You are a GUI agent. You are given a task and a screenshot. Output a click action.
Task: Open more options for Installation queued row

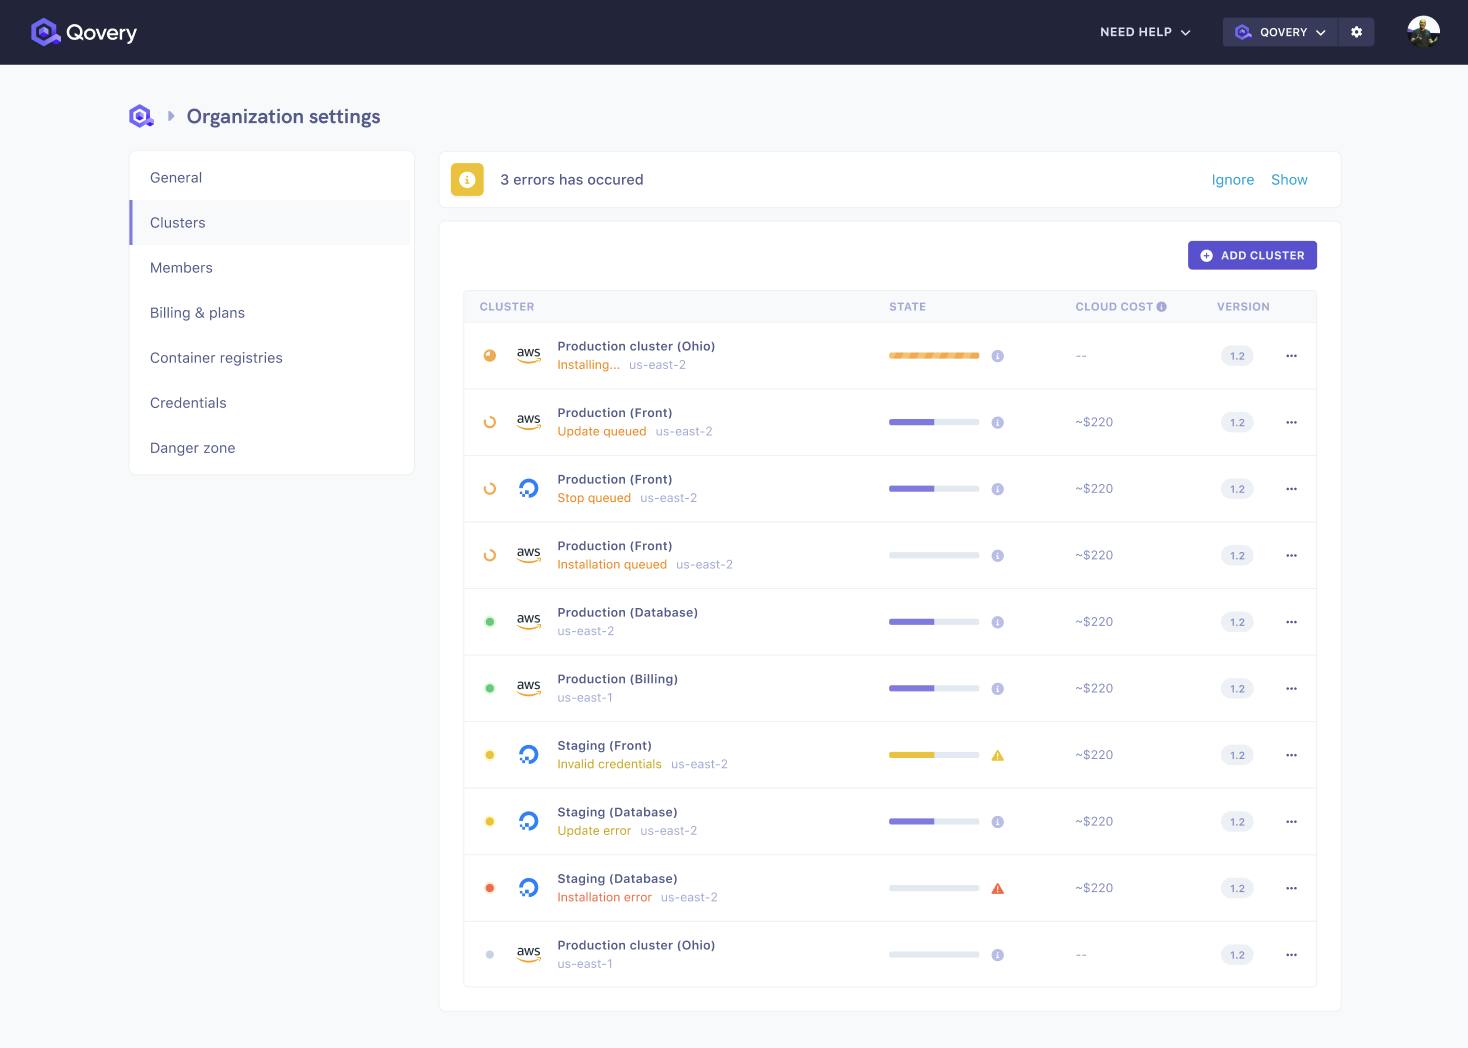(1291, 555)
